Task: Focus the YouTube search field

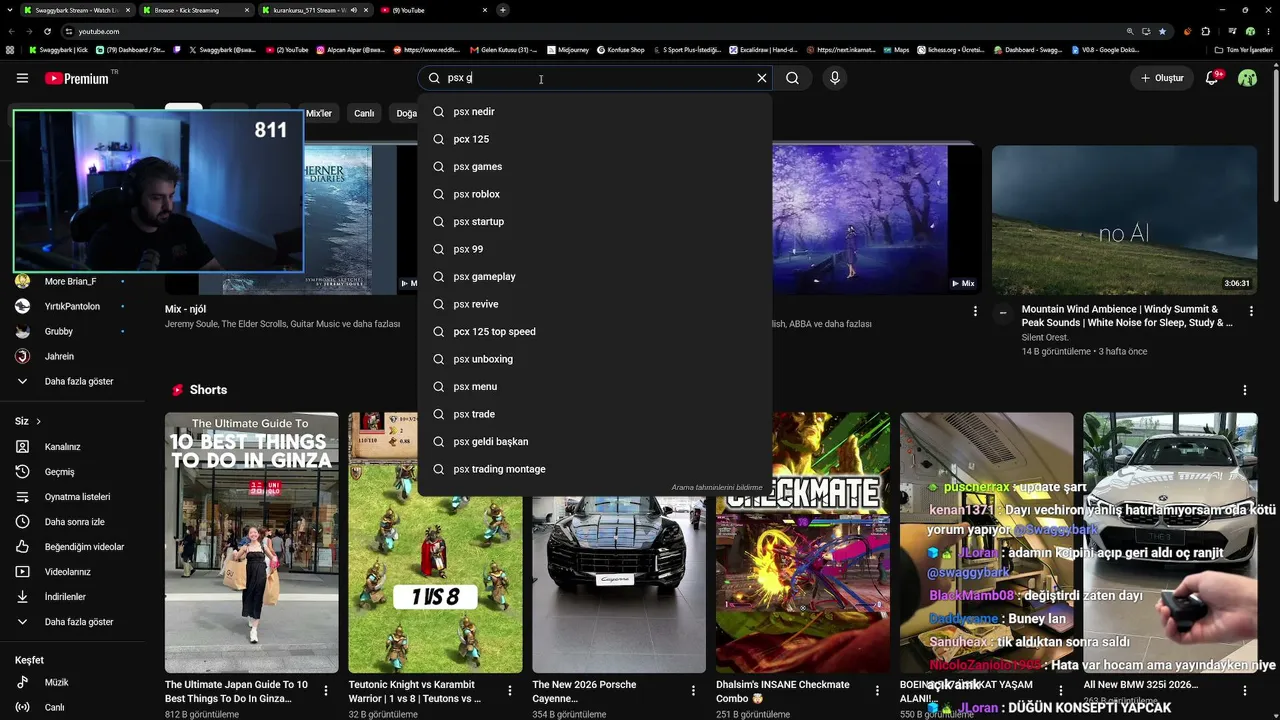Action: [x=595, y=78]
